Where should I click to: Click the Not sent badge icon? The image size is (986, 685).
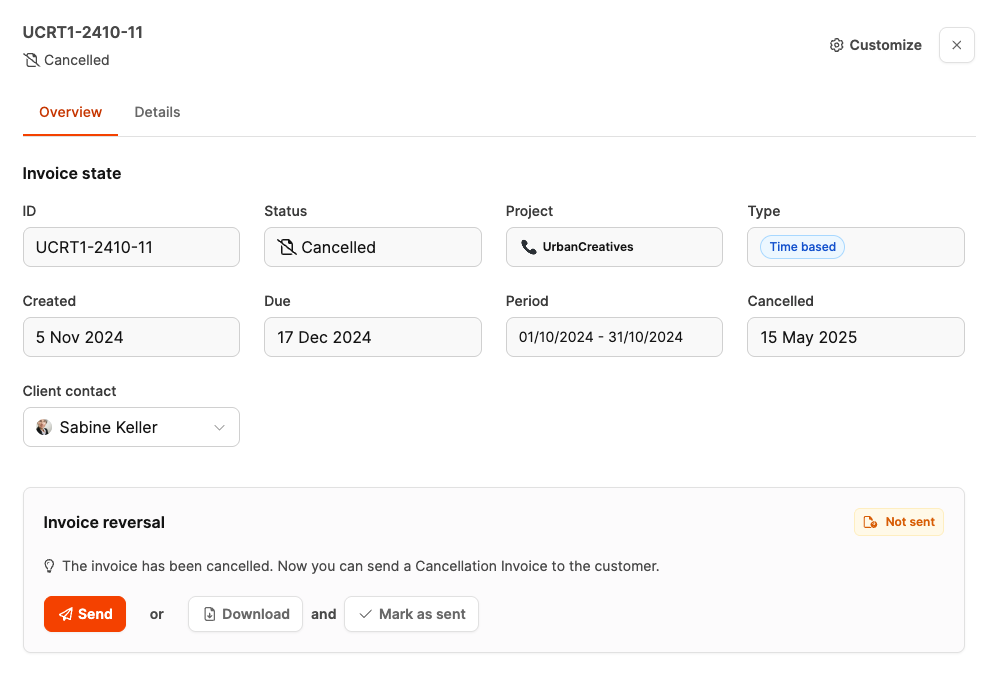pyautogui.click(x=870, y=522)
